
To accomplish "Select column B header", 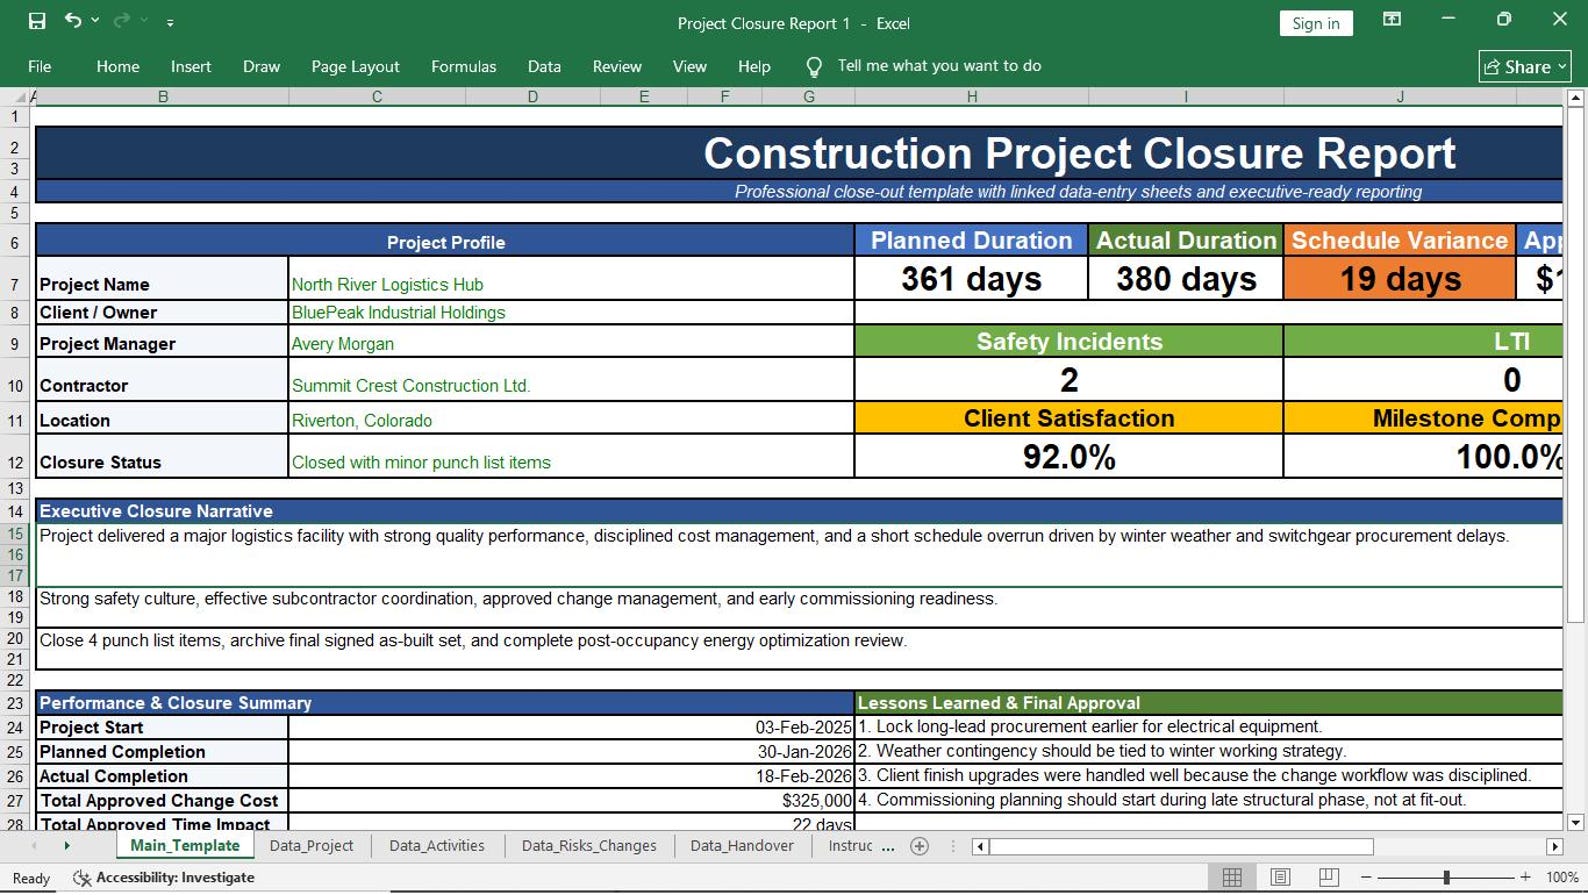I will pyautogui.click(x=163, y=97).
